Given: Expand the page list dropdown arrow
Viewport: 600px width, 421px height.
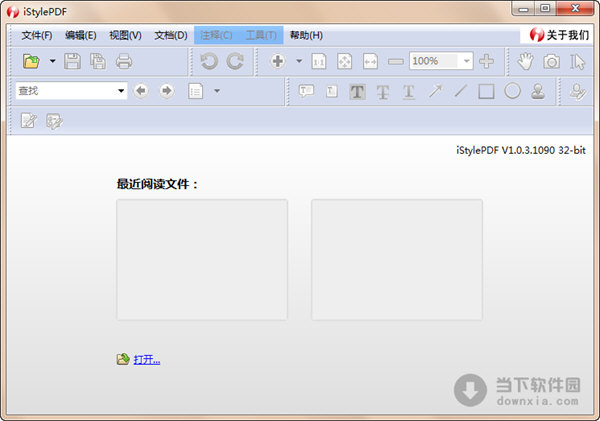Looking at the screenshot, I should click(x=217, y=91).
